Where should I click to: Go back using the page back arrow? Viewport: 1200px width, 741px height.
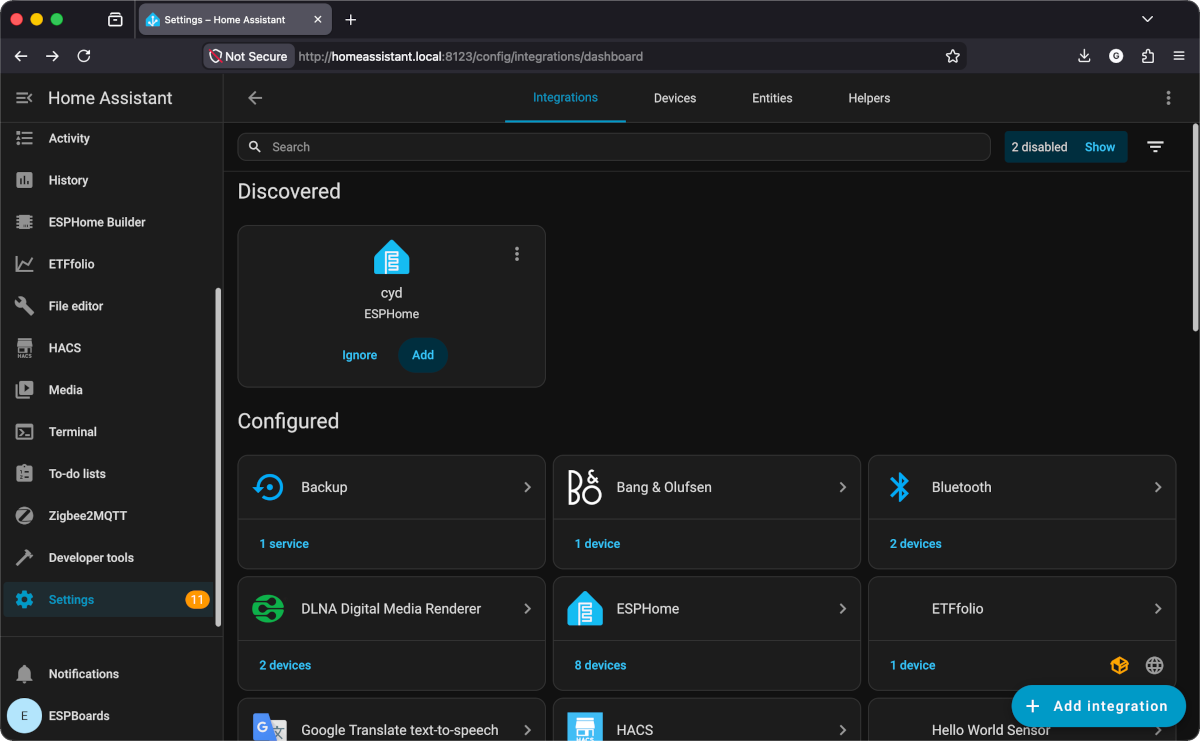(255, 98)
